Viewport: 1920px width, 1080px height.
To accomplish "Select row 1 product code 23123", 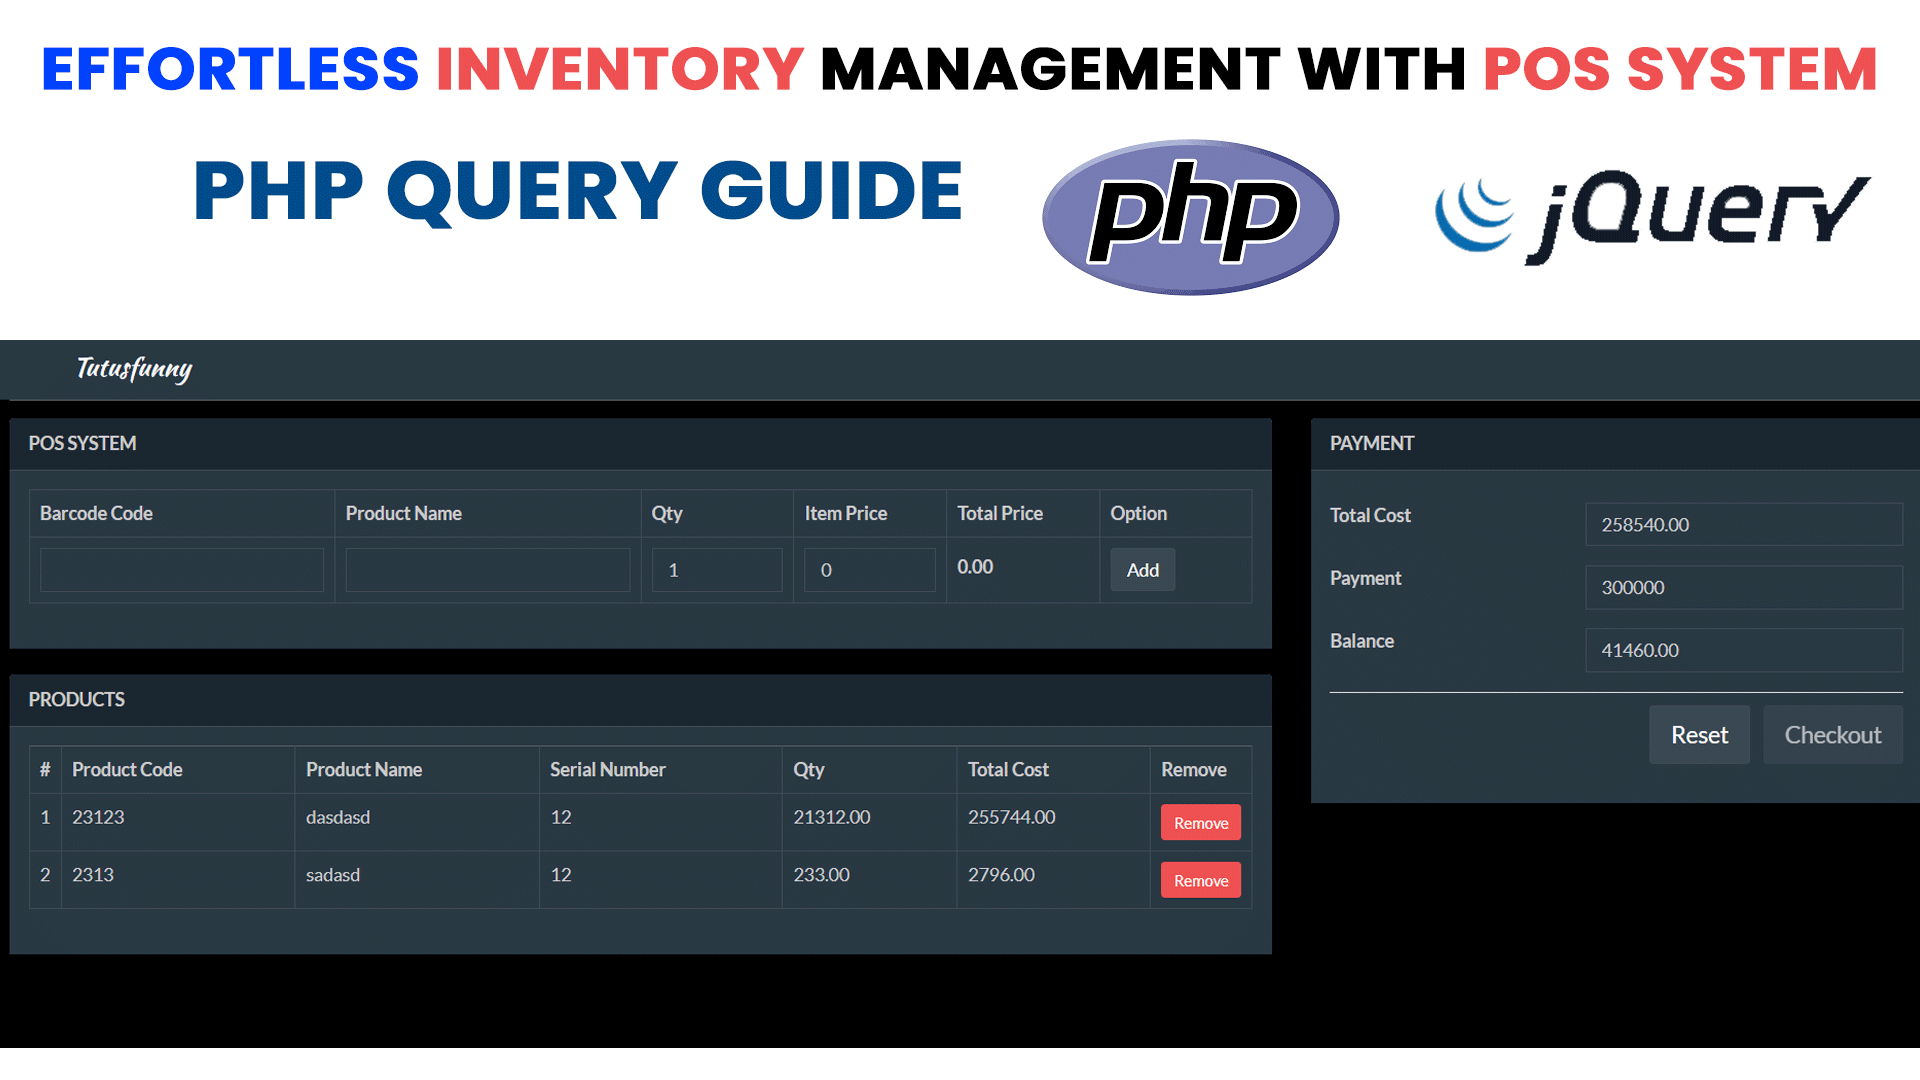I will pyautogui.click(x=98, y=817).
